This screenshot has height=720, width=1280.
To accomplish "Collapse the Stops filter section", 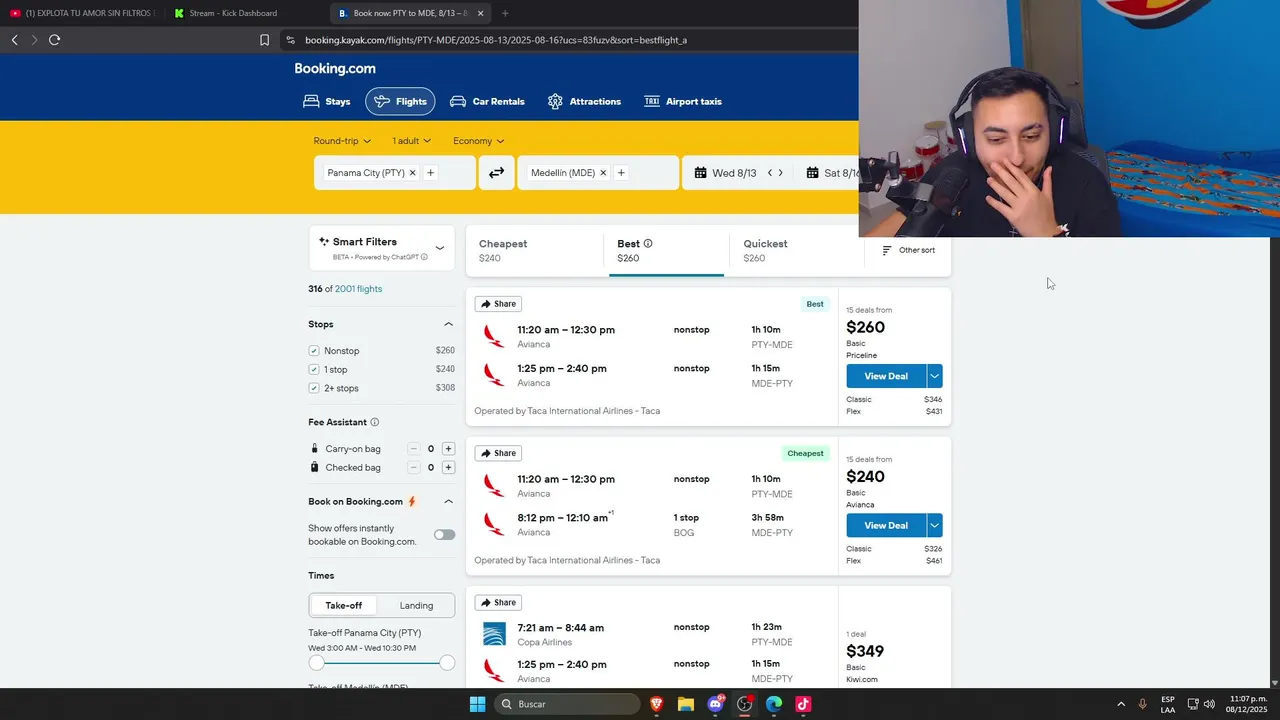I will pos(448,324).
